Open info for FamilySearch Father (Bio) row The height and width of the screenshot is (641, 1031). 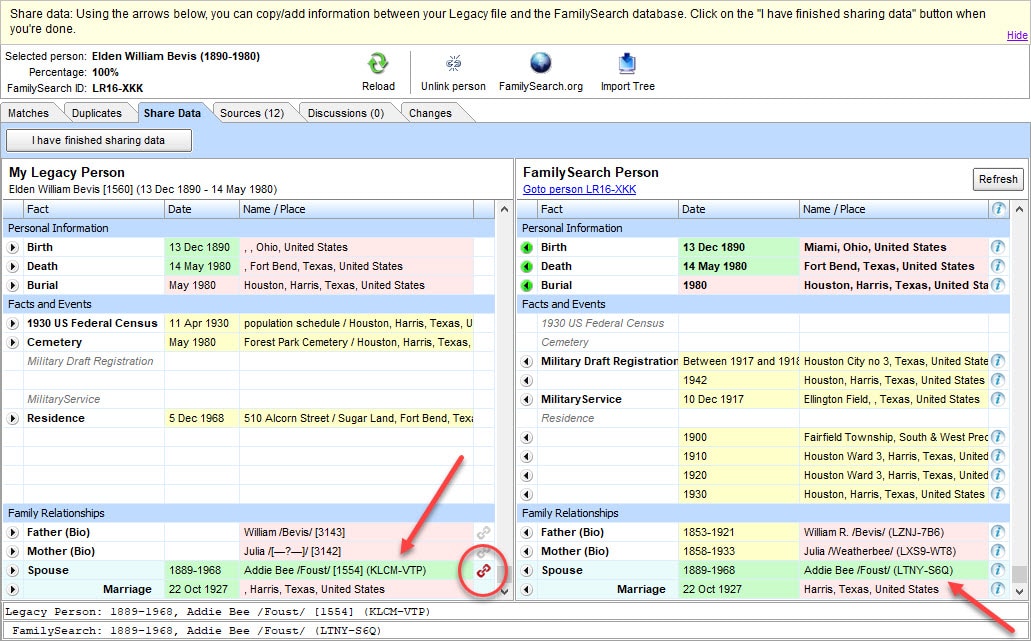tap(998, 532)
